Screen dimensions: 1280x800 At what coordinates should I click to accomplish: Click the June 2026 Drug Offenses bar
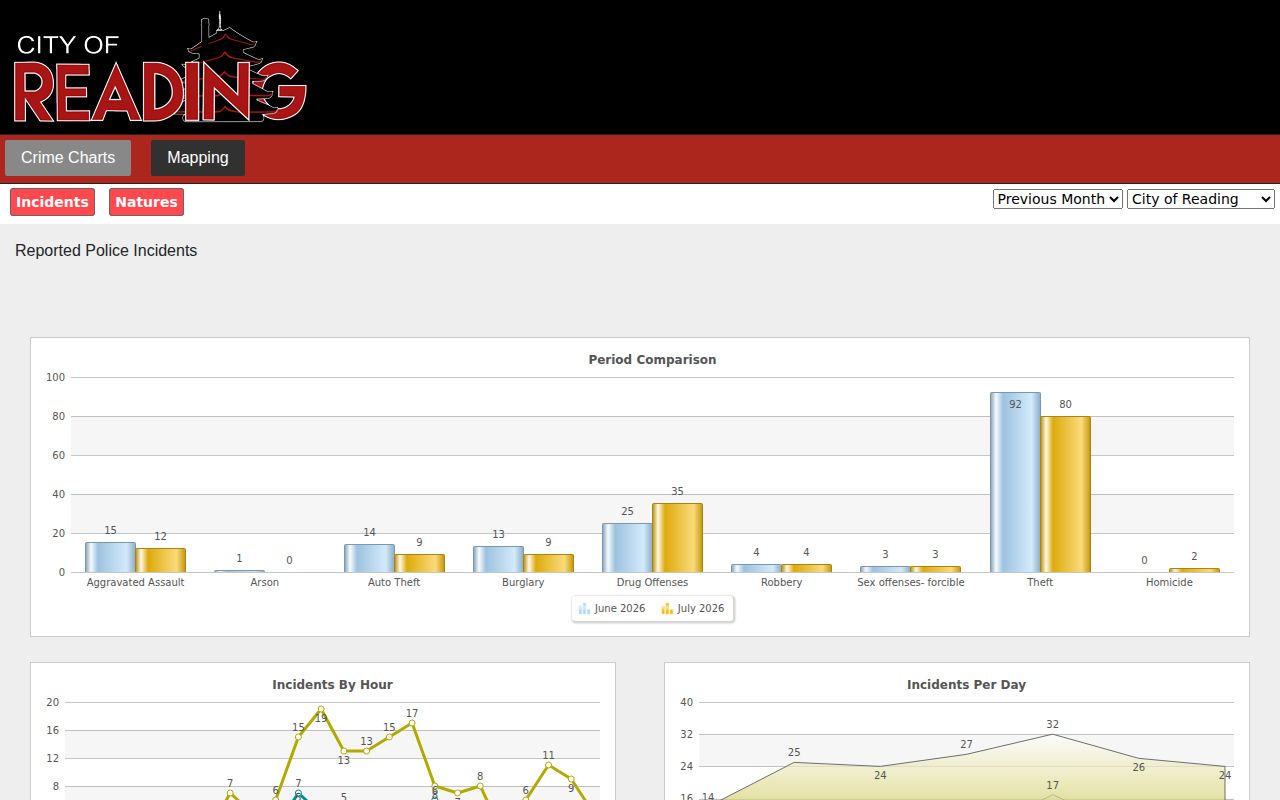point(627,548)
